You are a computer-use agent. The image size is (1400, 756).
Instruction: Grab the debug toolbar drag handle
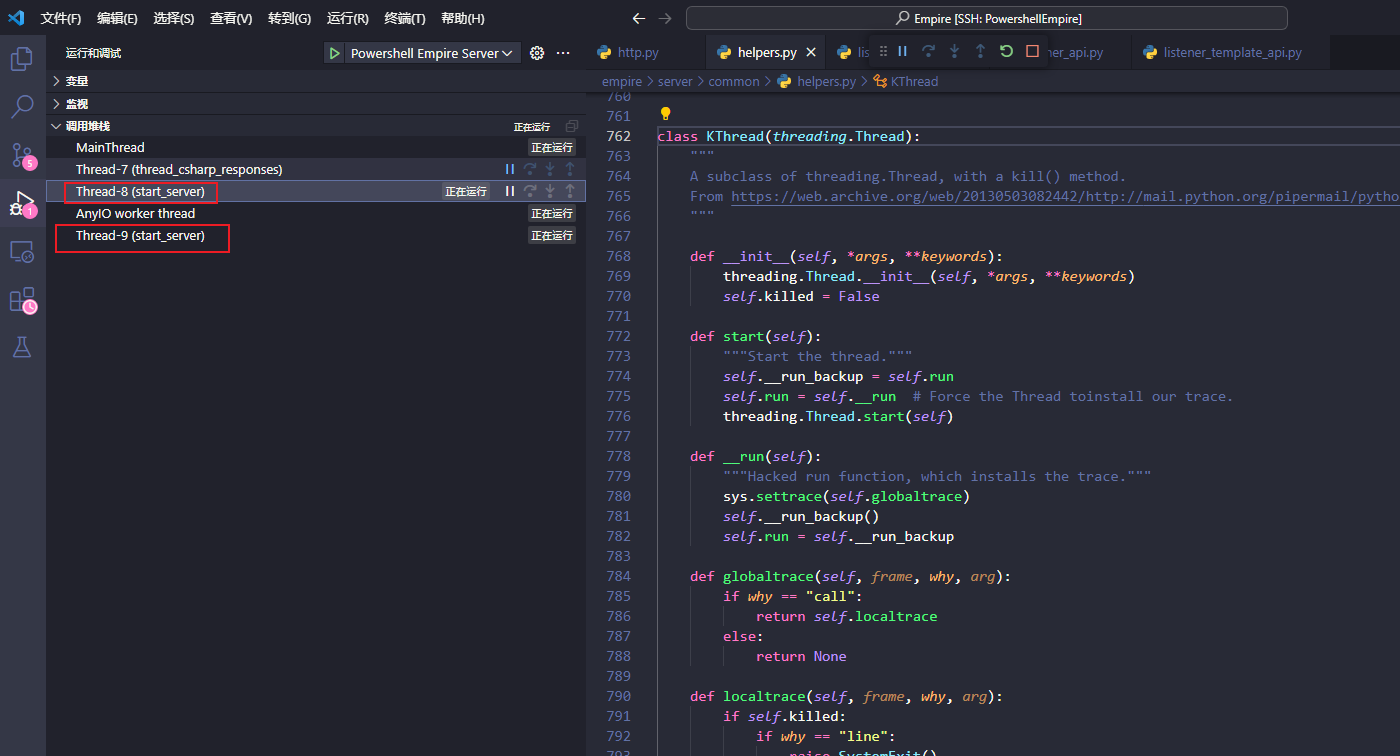pyautogui.click(x=883, y=51)
